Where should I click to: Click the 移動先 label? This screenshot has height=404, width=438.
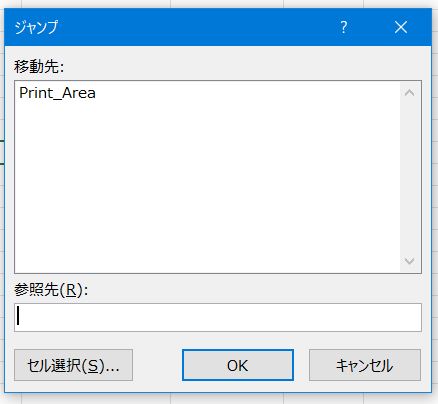tap(39, 66)
